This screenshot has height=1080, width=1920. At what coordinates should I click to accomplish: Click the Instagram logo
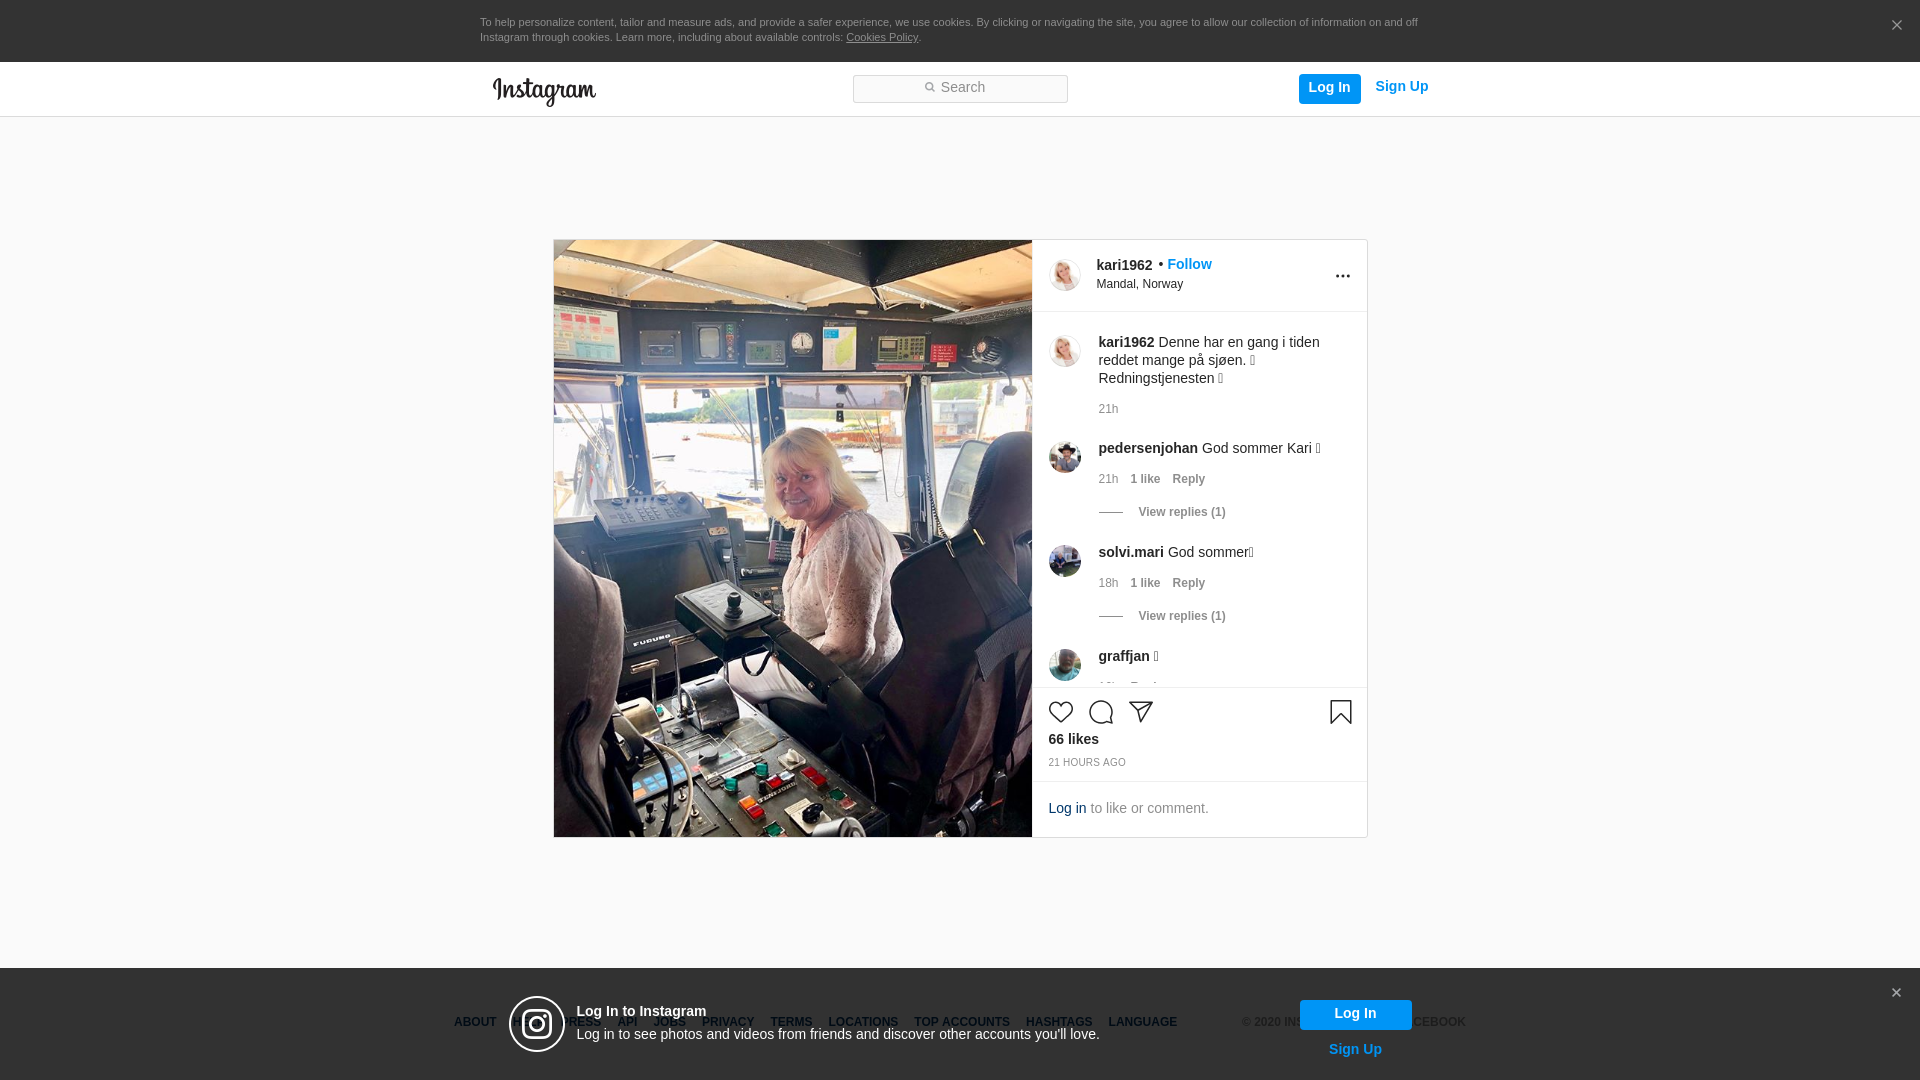click(x=544, y=91)
